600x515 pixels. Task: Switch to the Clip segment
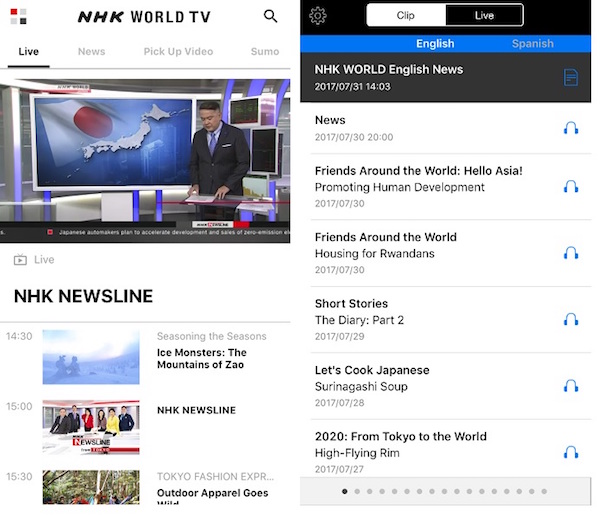pyautogui.click(x=406, y=15)
